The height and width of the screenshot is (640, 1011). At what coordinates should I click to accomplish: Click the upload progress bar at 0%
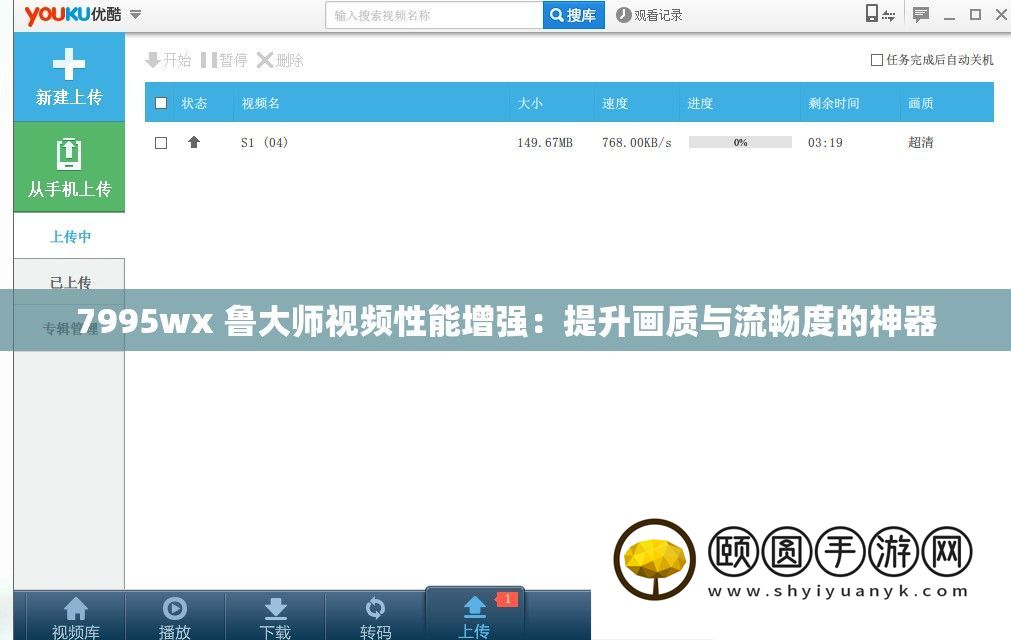click(x=740, y=143)
